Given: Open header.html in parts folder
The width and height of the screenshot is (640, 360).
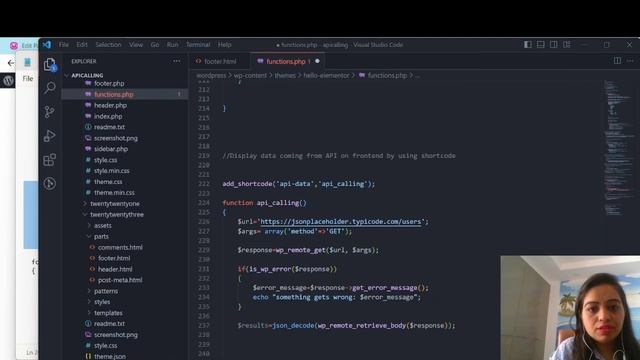Looking at the screenshot, I should tap(115, 269).
